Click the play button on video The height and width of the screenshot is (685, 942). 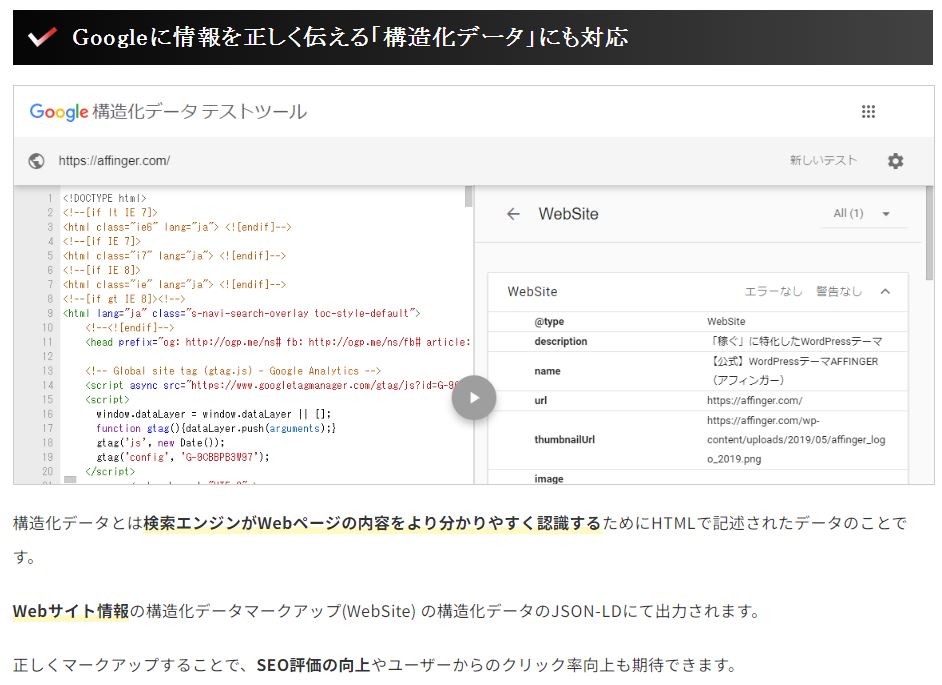point(474,398)
